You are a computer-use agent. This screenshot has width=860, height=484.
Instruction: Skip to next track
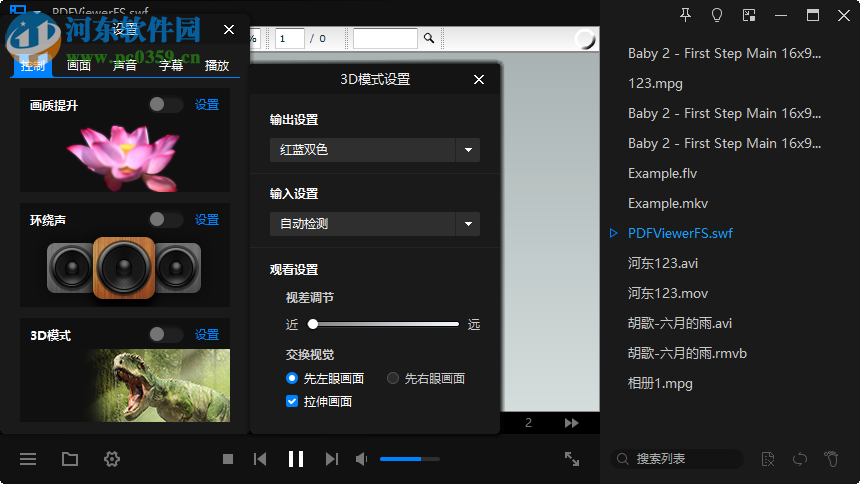pyautogui.click(x=332, y=459)
